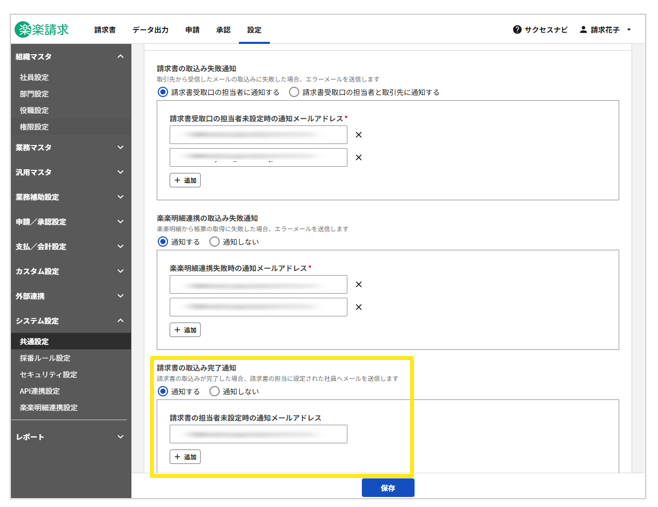The width and height of the screenshot is (658, 507).
Task: Edit 請求書の担当者未設定時の通知メールアドレス field
Action: click(258, 434)
